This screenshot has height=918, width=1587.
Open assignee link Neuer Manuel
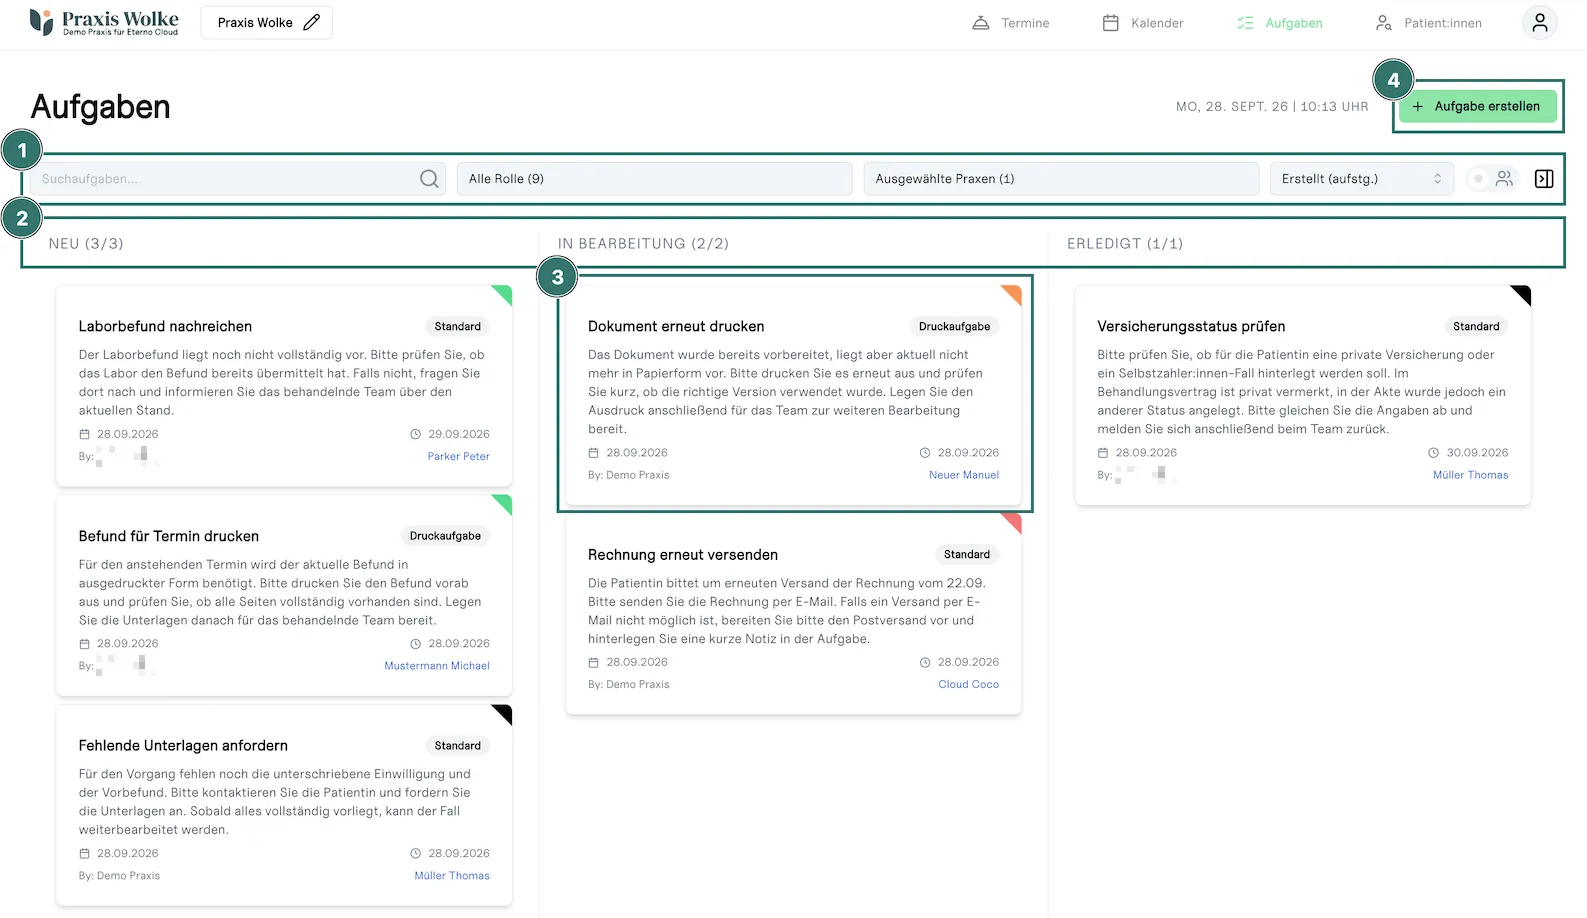964,475
